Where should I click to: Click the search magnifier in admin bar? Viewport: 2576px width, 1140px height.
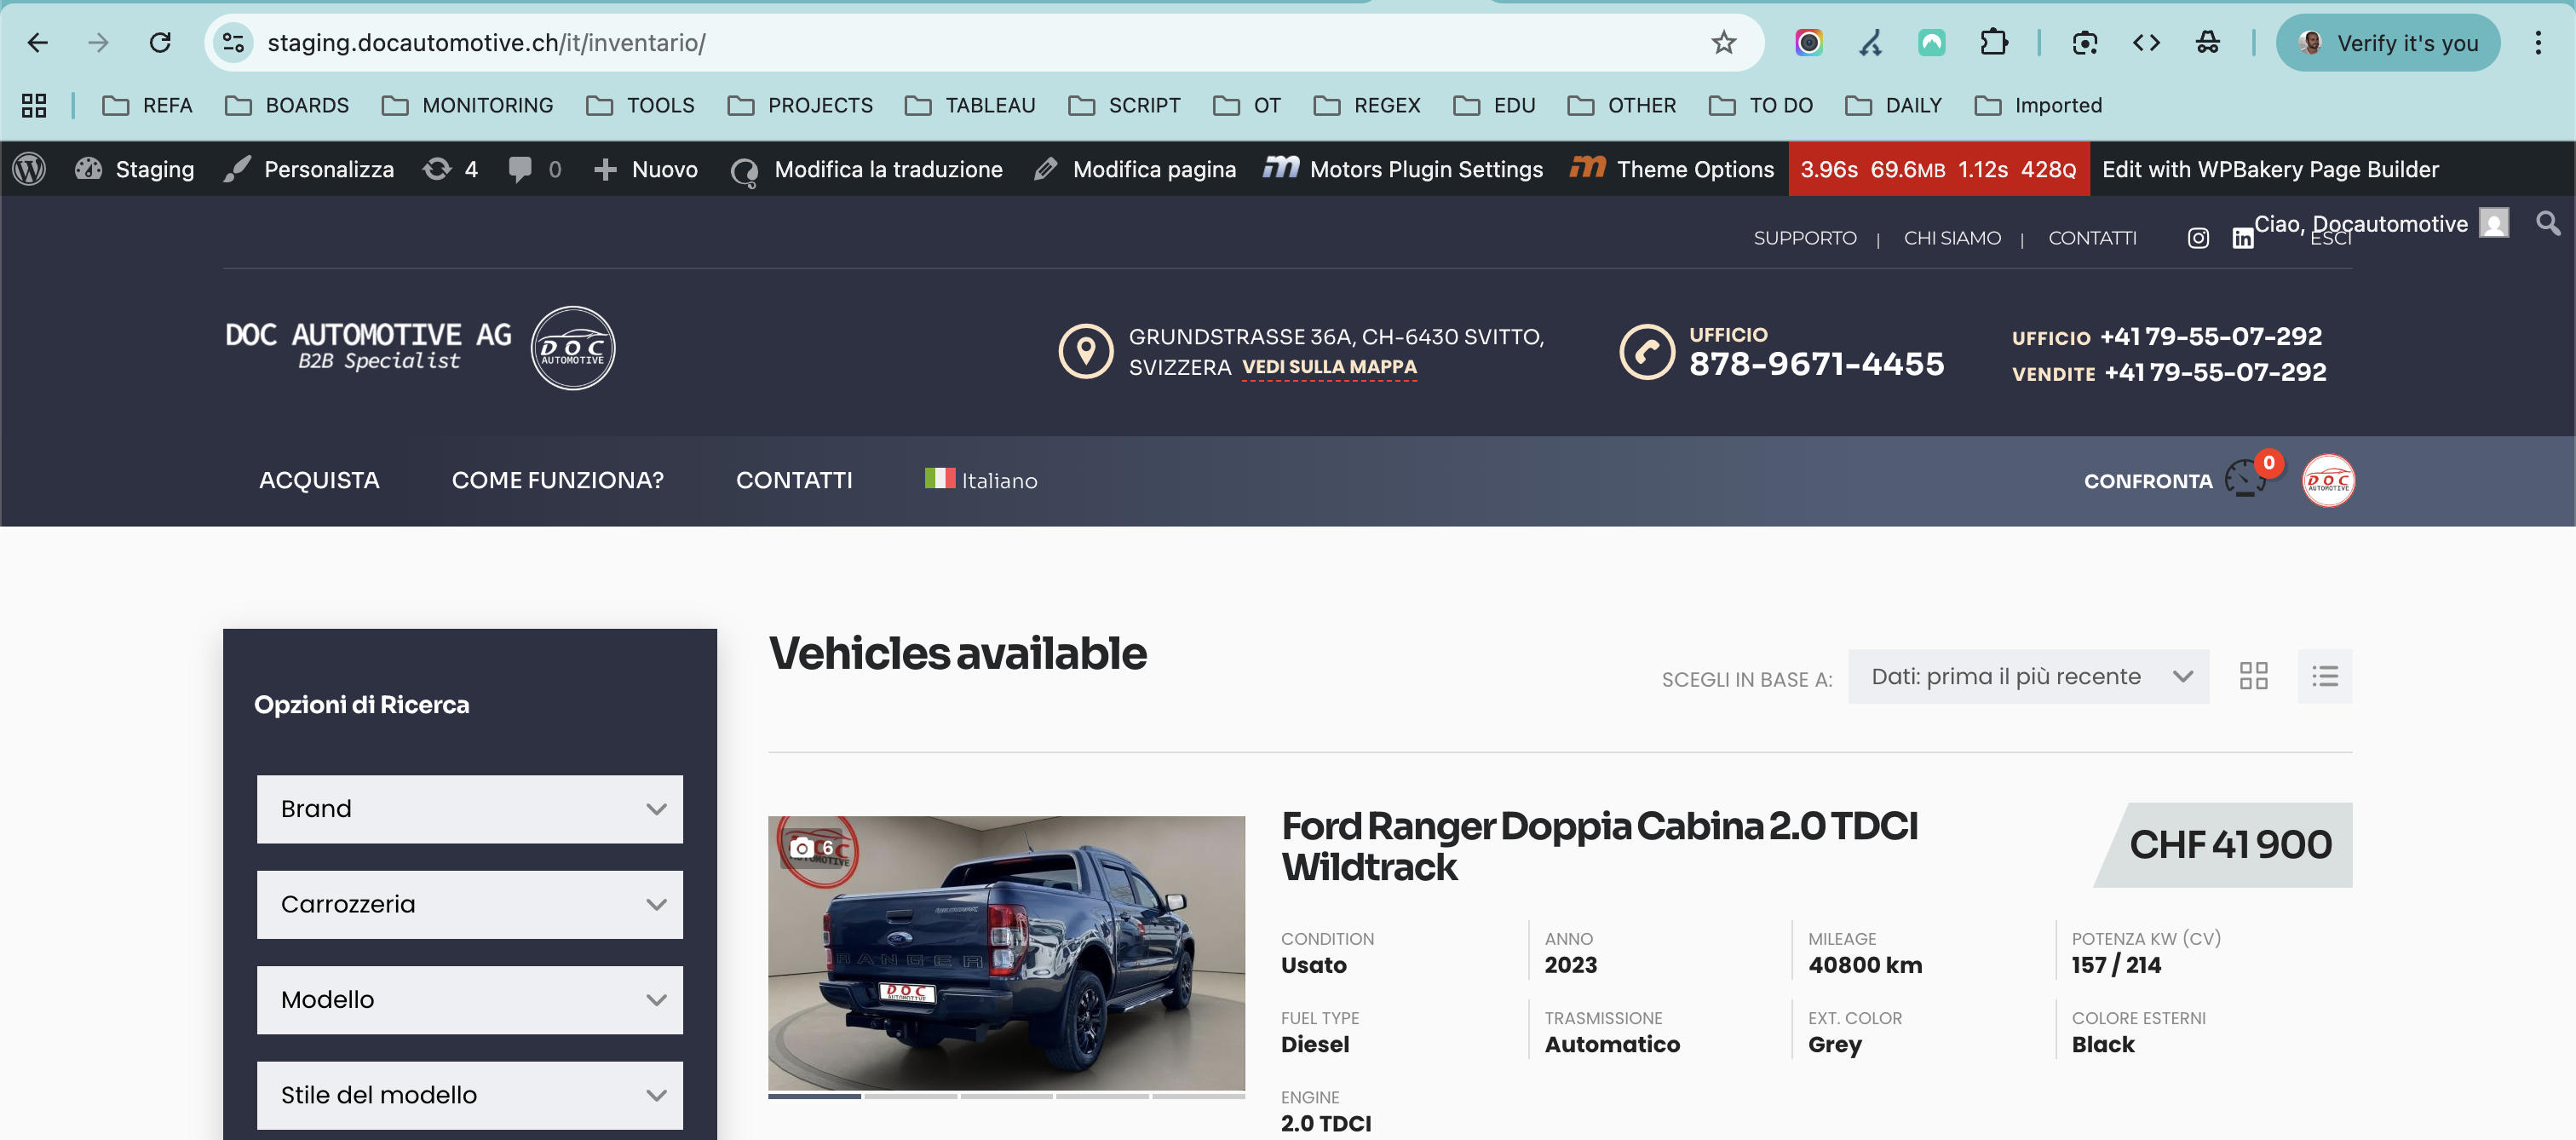[2548, 223]
